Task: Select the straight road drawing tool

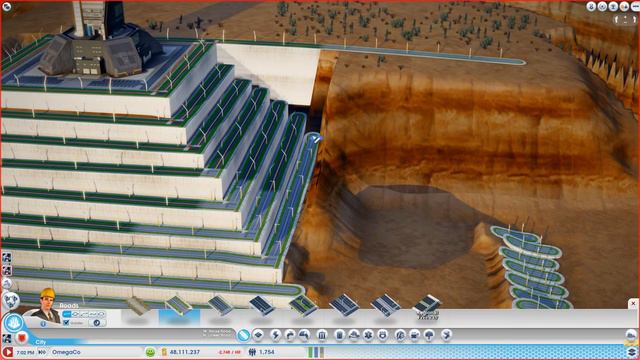Action: [x=67, y=314]
